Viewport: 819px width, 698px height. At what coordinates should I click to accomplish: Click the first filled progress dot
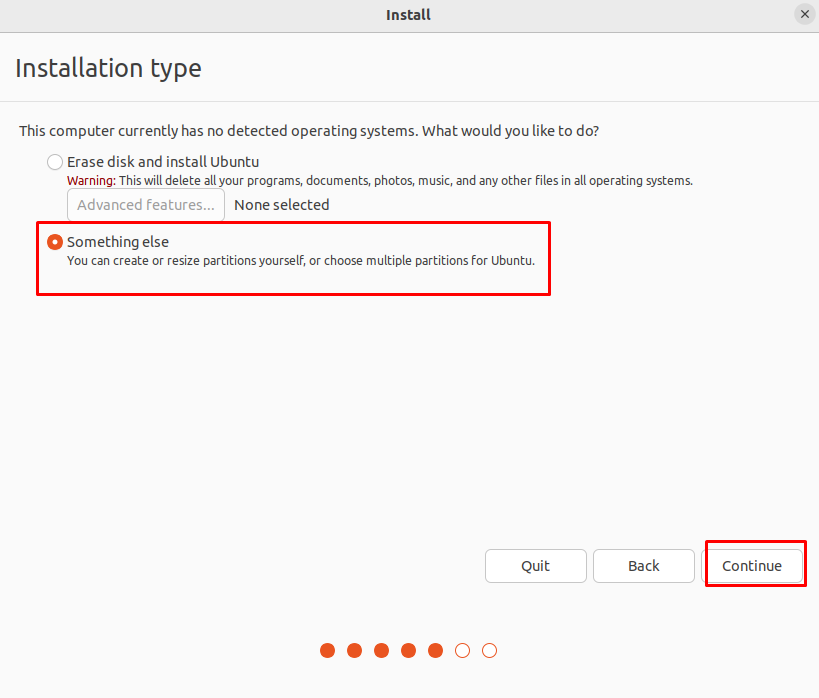(328, 651)
